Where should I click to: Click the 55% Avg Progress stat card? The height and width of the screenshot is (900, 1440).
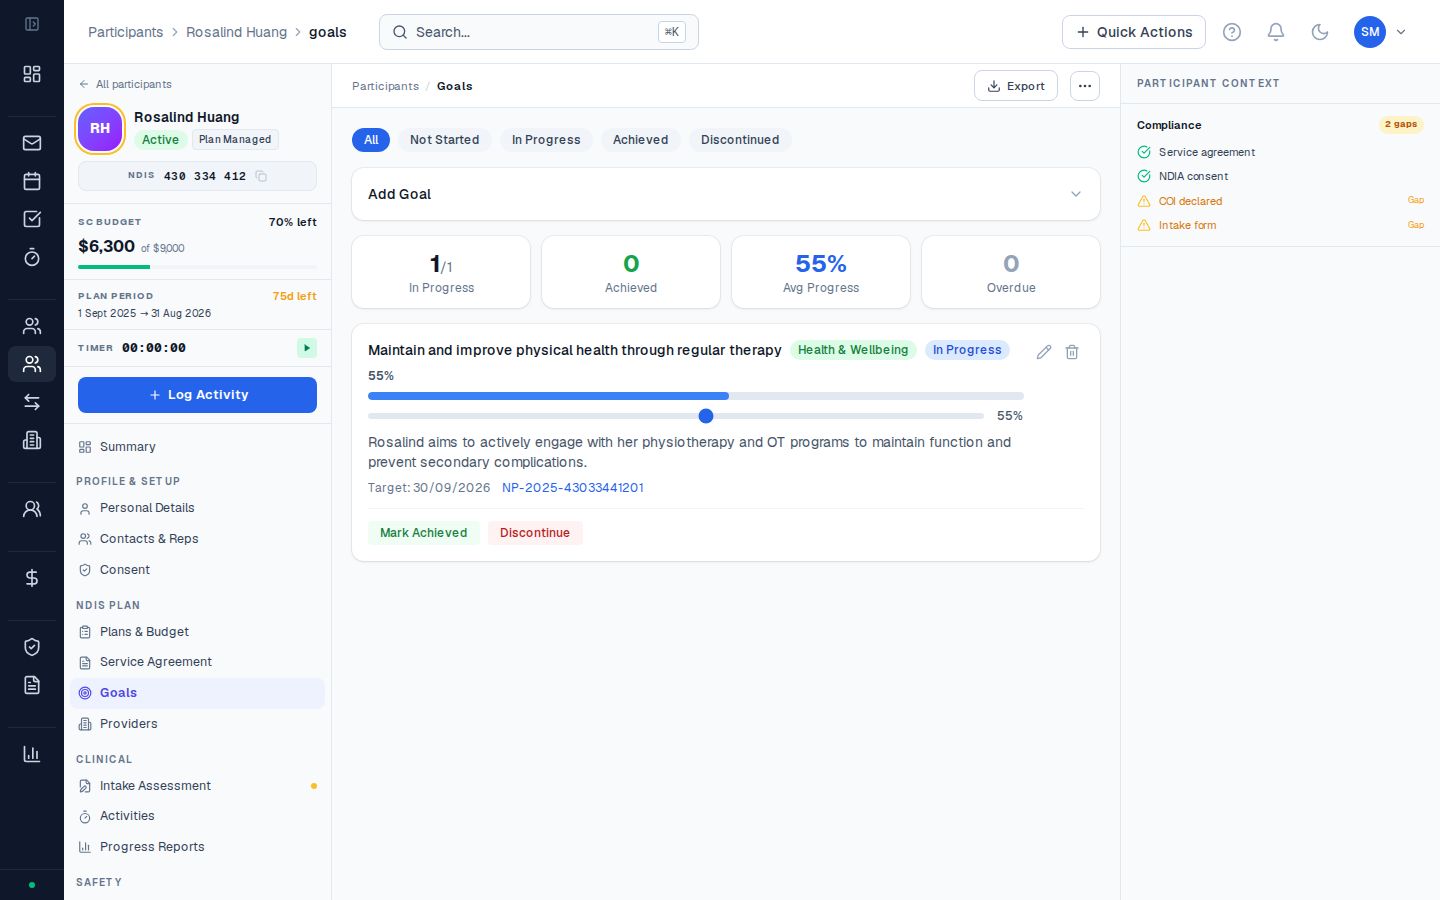click(821, 272)
